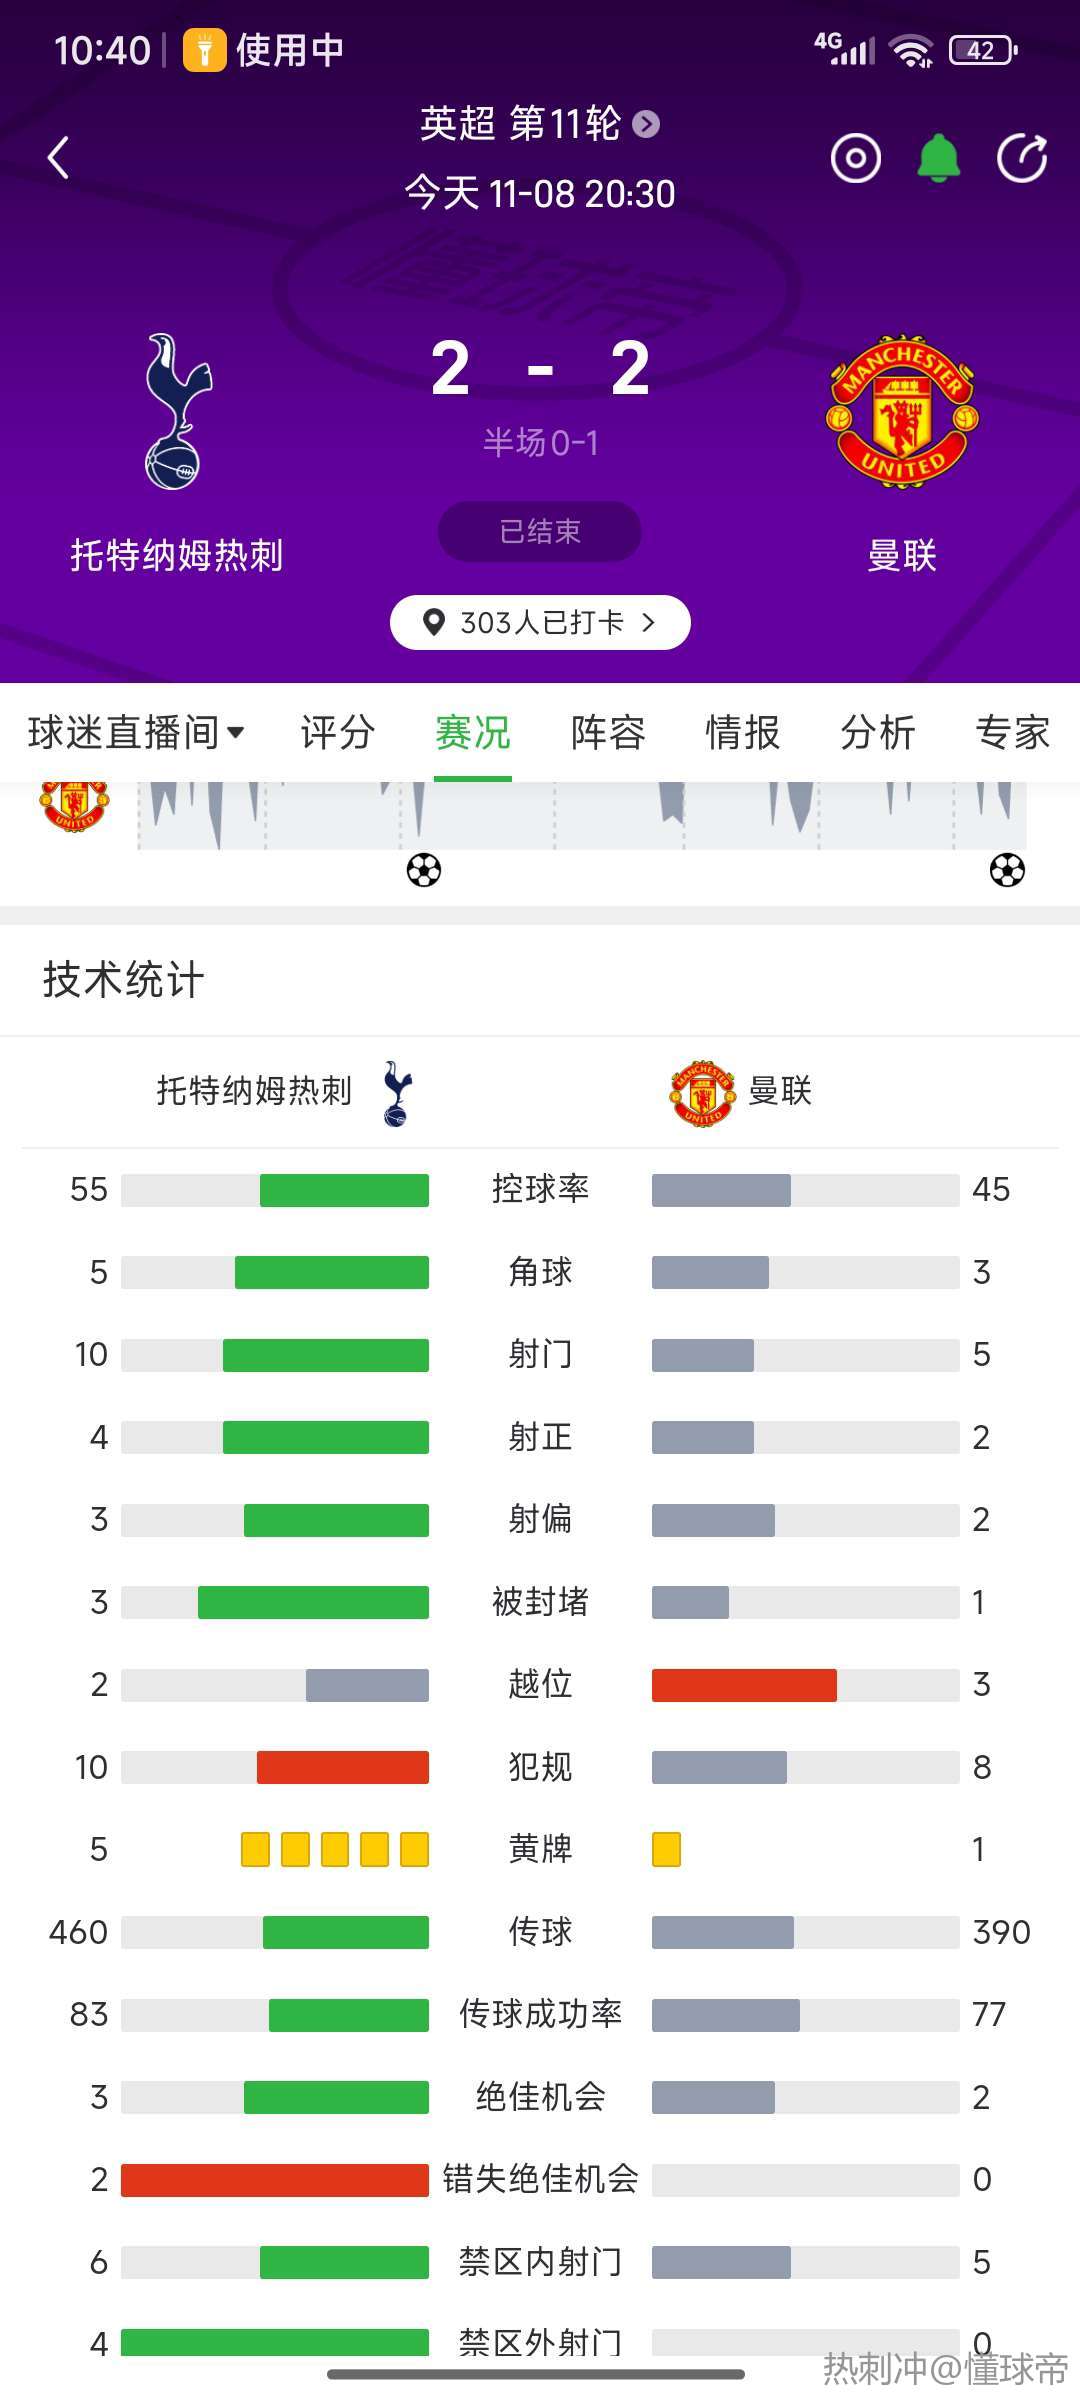This screenshot has width=1080, height=2400.
Task: Tap the first goal marker on the timeline
Action: [424, 870]
